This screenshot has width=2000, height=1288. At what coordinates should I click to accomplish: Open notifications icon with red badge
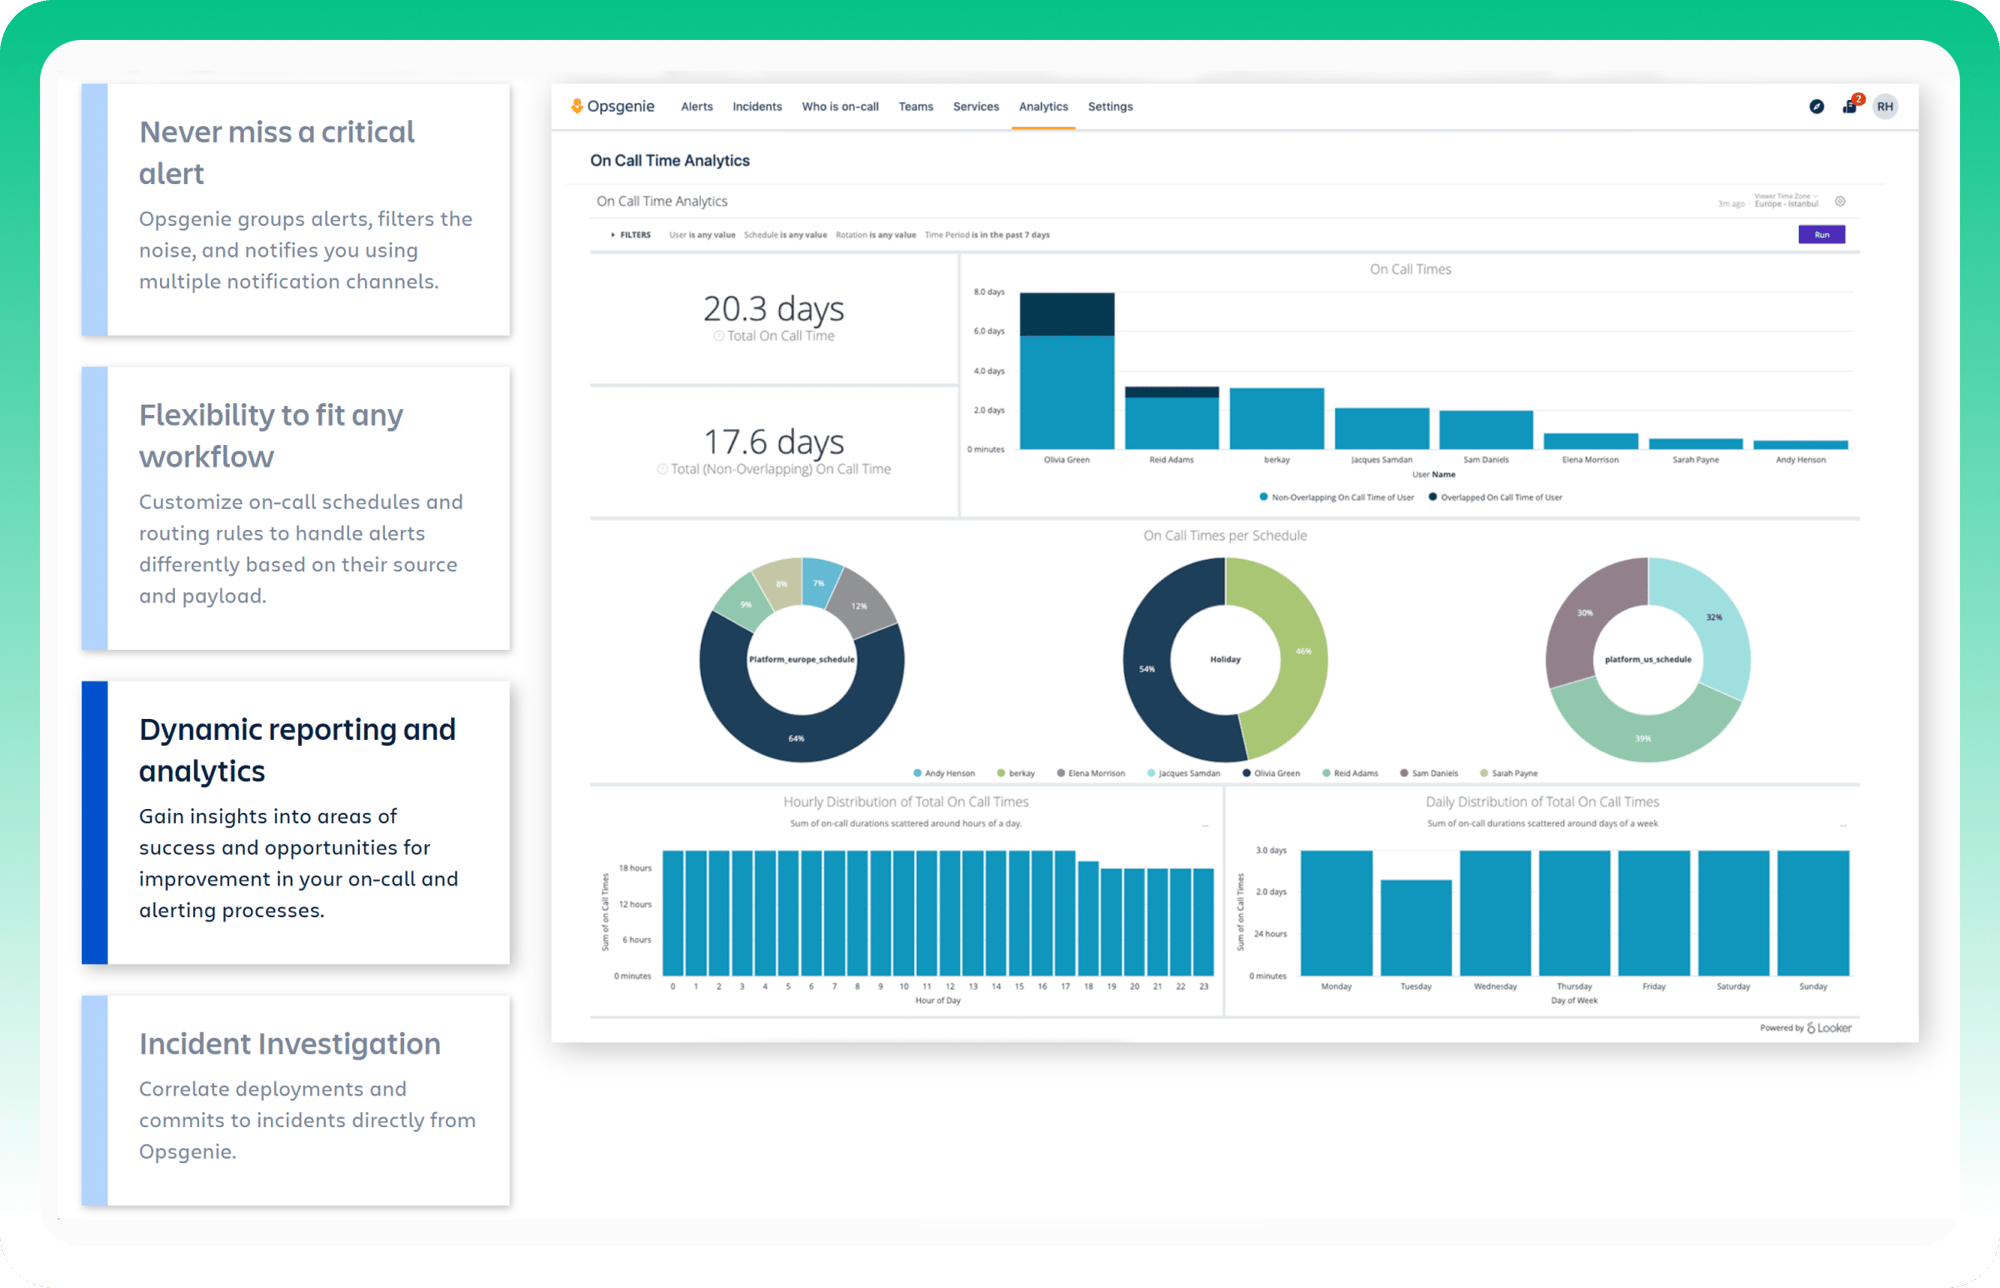coord(1851,104)
